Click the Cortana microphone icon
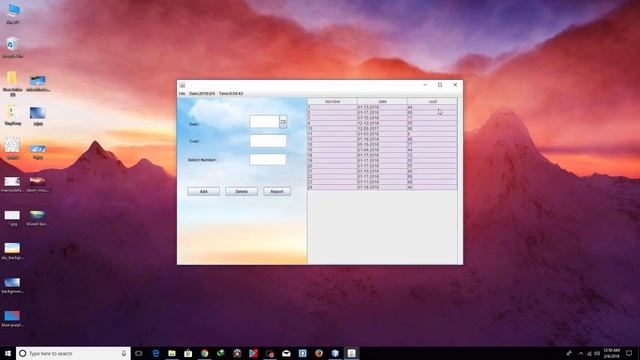Image resolution: width=640 pixels, height=360 pixels. [124, 353]
